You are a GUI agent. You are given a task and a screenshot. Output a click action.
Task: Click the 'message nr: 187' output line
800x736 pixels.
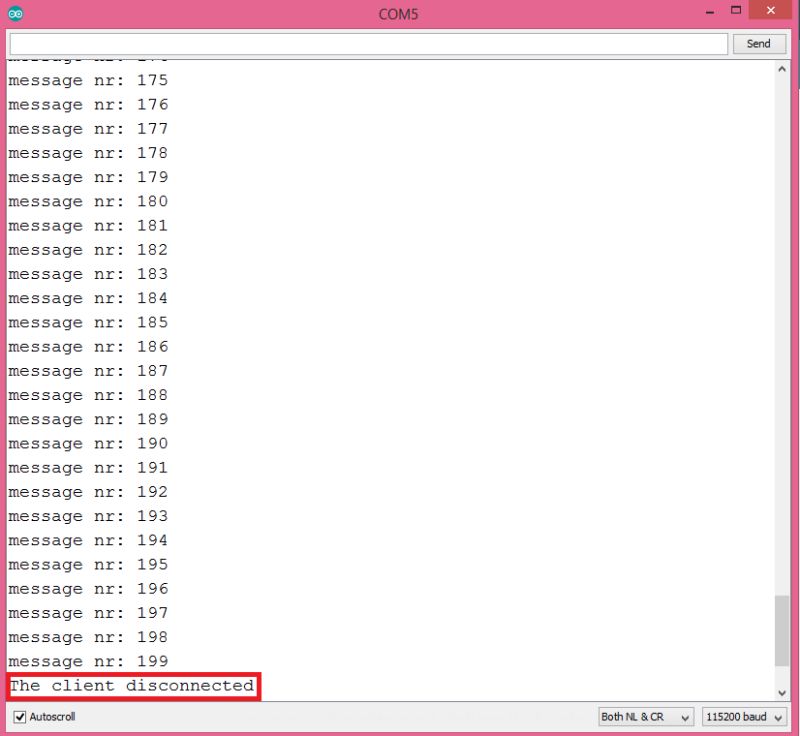tap(88, 370)
